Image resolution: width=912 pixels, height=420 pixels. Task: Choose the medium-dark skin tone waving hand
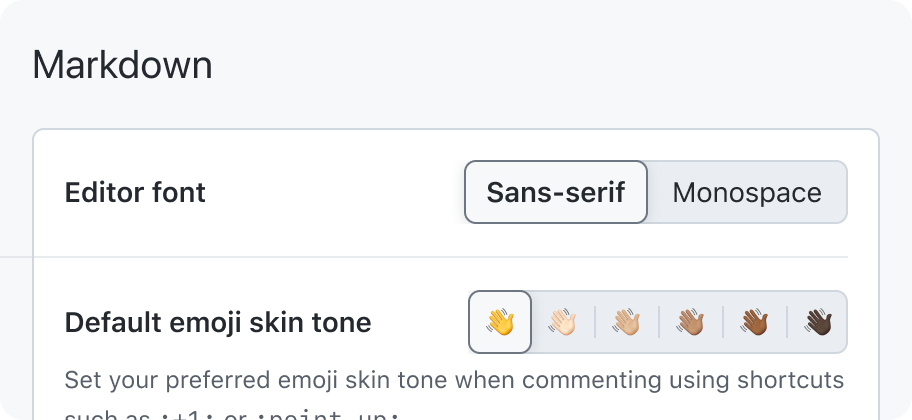coord(754,322)
